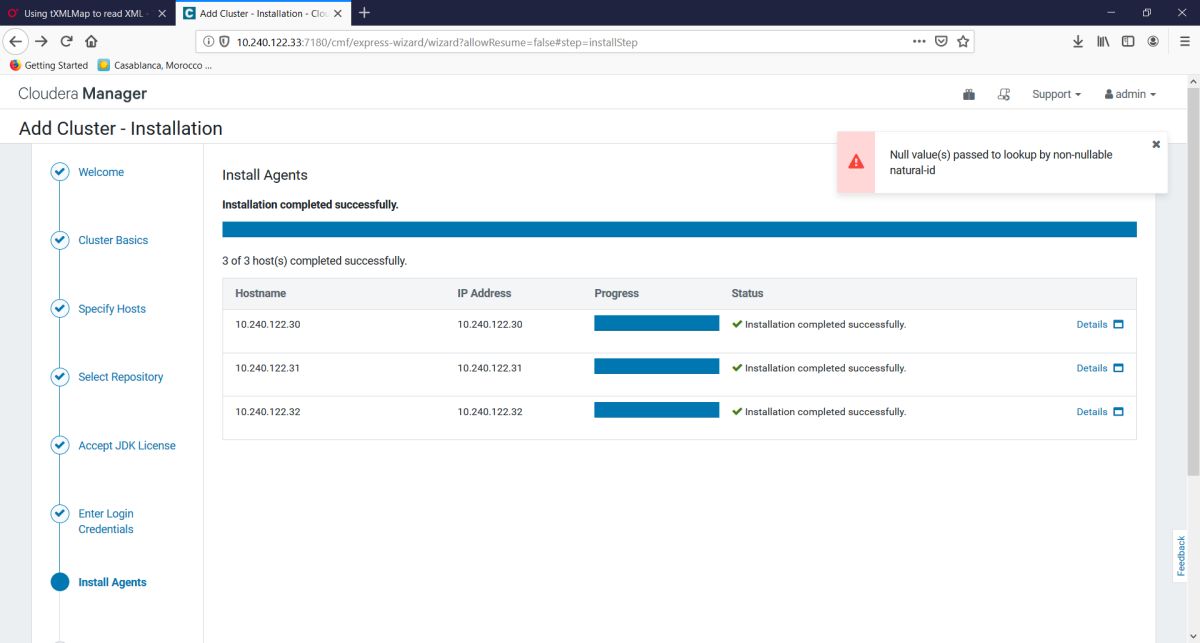Open the running commands icon in Cloudera header
Screen dimensions: 1200x643
click(1004, 94)
